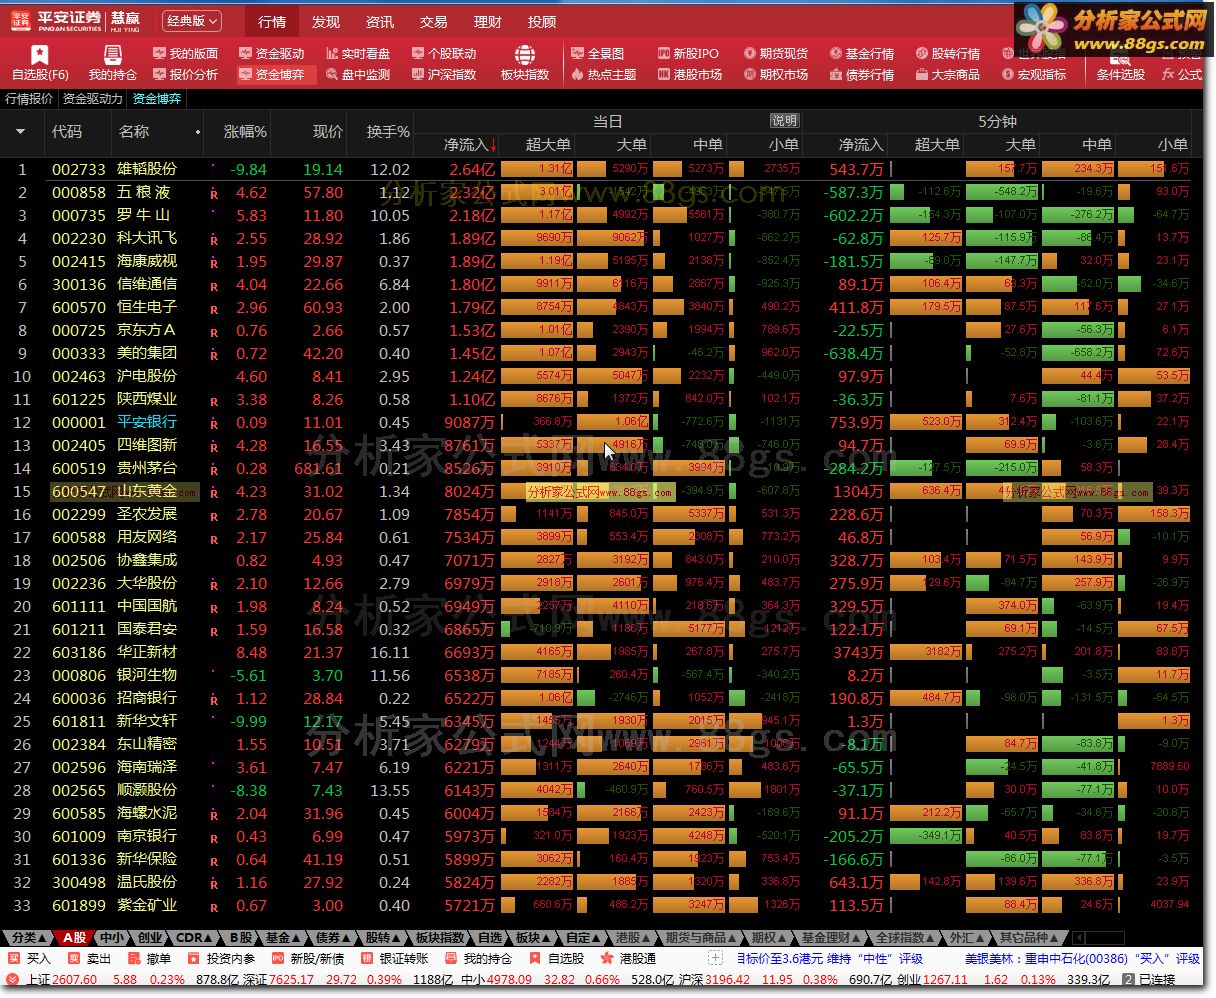Sort by 现价 column header
1216x998 pixels.
tap(327, 131)
